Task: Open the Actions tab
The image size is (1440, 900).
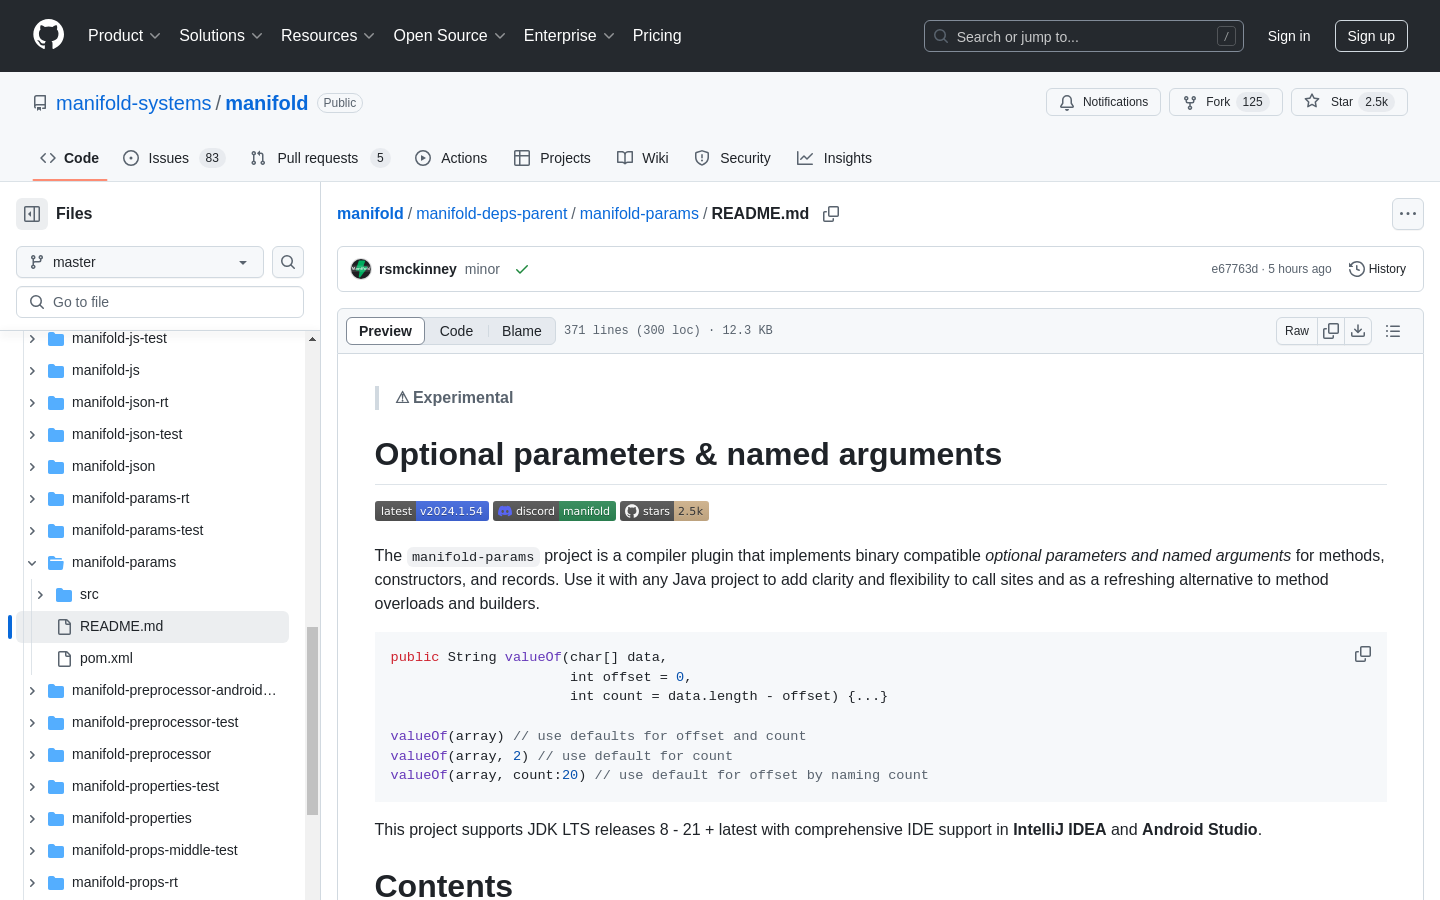Action: 451,158
